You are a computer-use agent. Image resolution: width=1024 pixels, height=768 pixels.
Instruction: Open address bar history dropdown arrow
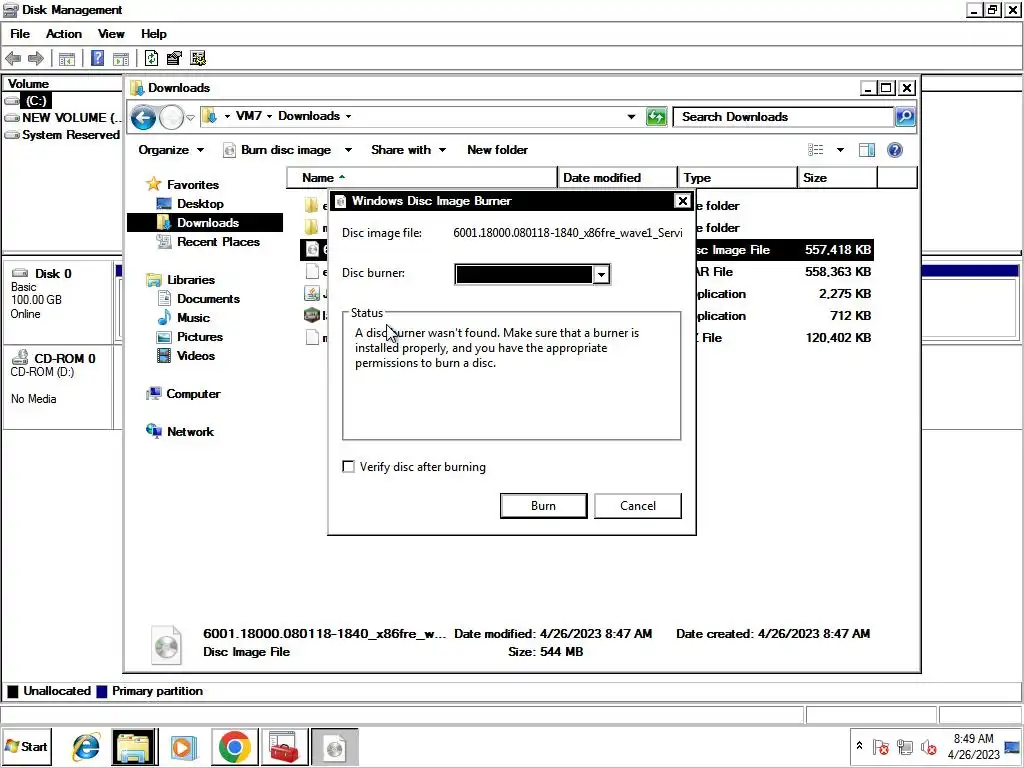631,117
